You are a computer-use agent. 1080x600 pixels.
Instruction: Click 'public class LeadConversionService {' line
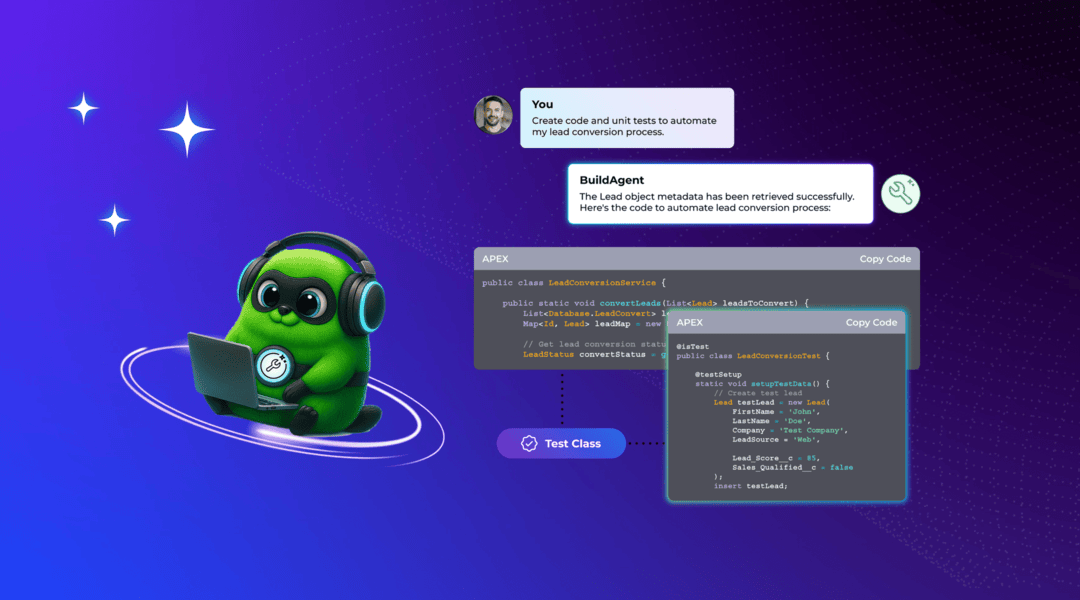[574, 282]
